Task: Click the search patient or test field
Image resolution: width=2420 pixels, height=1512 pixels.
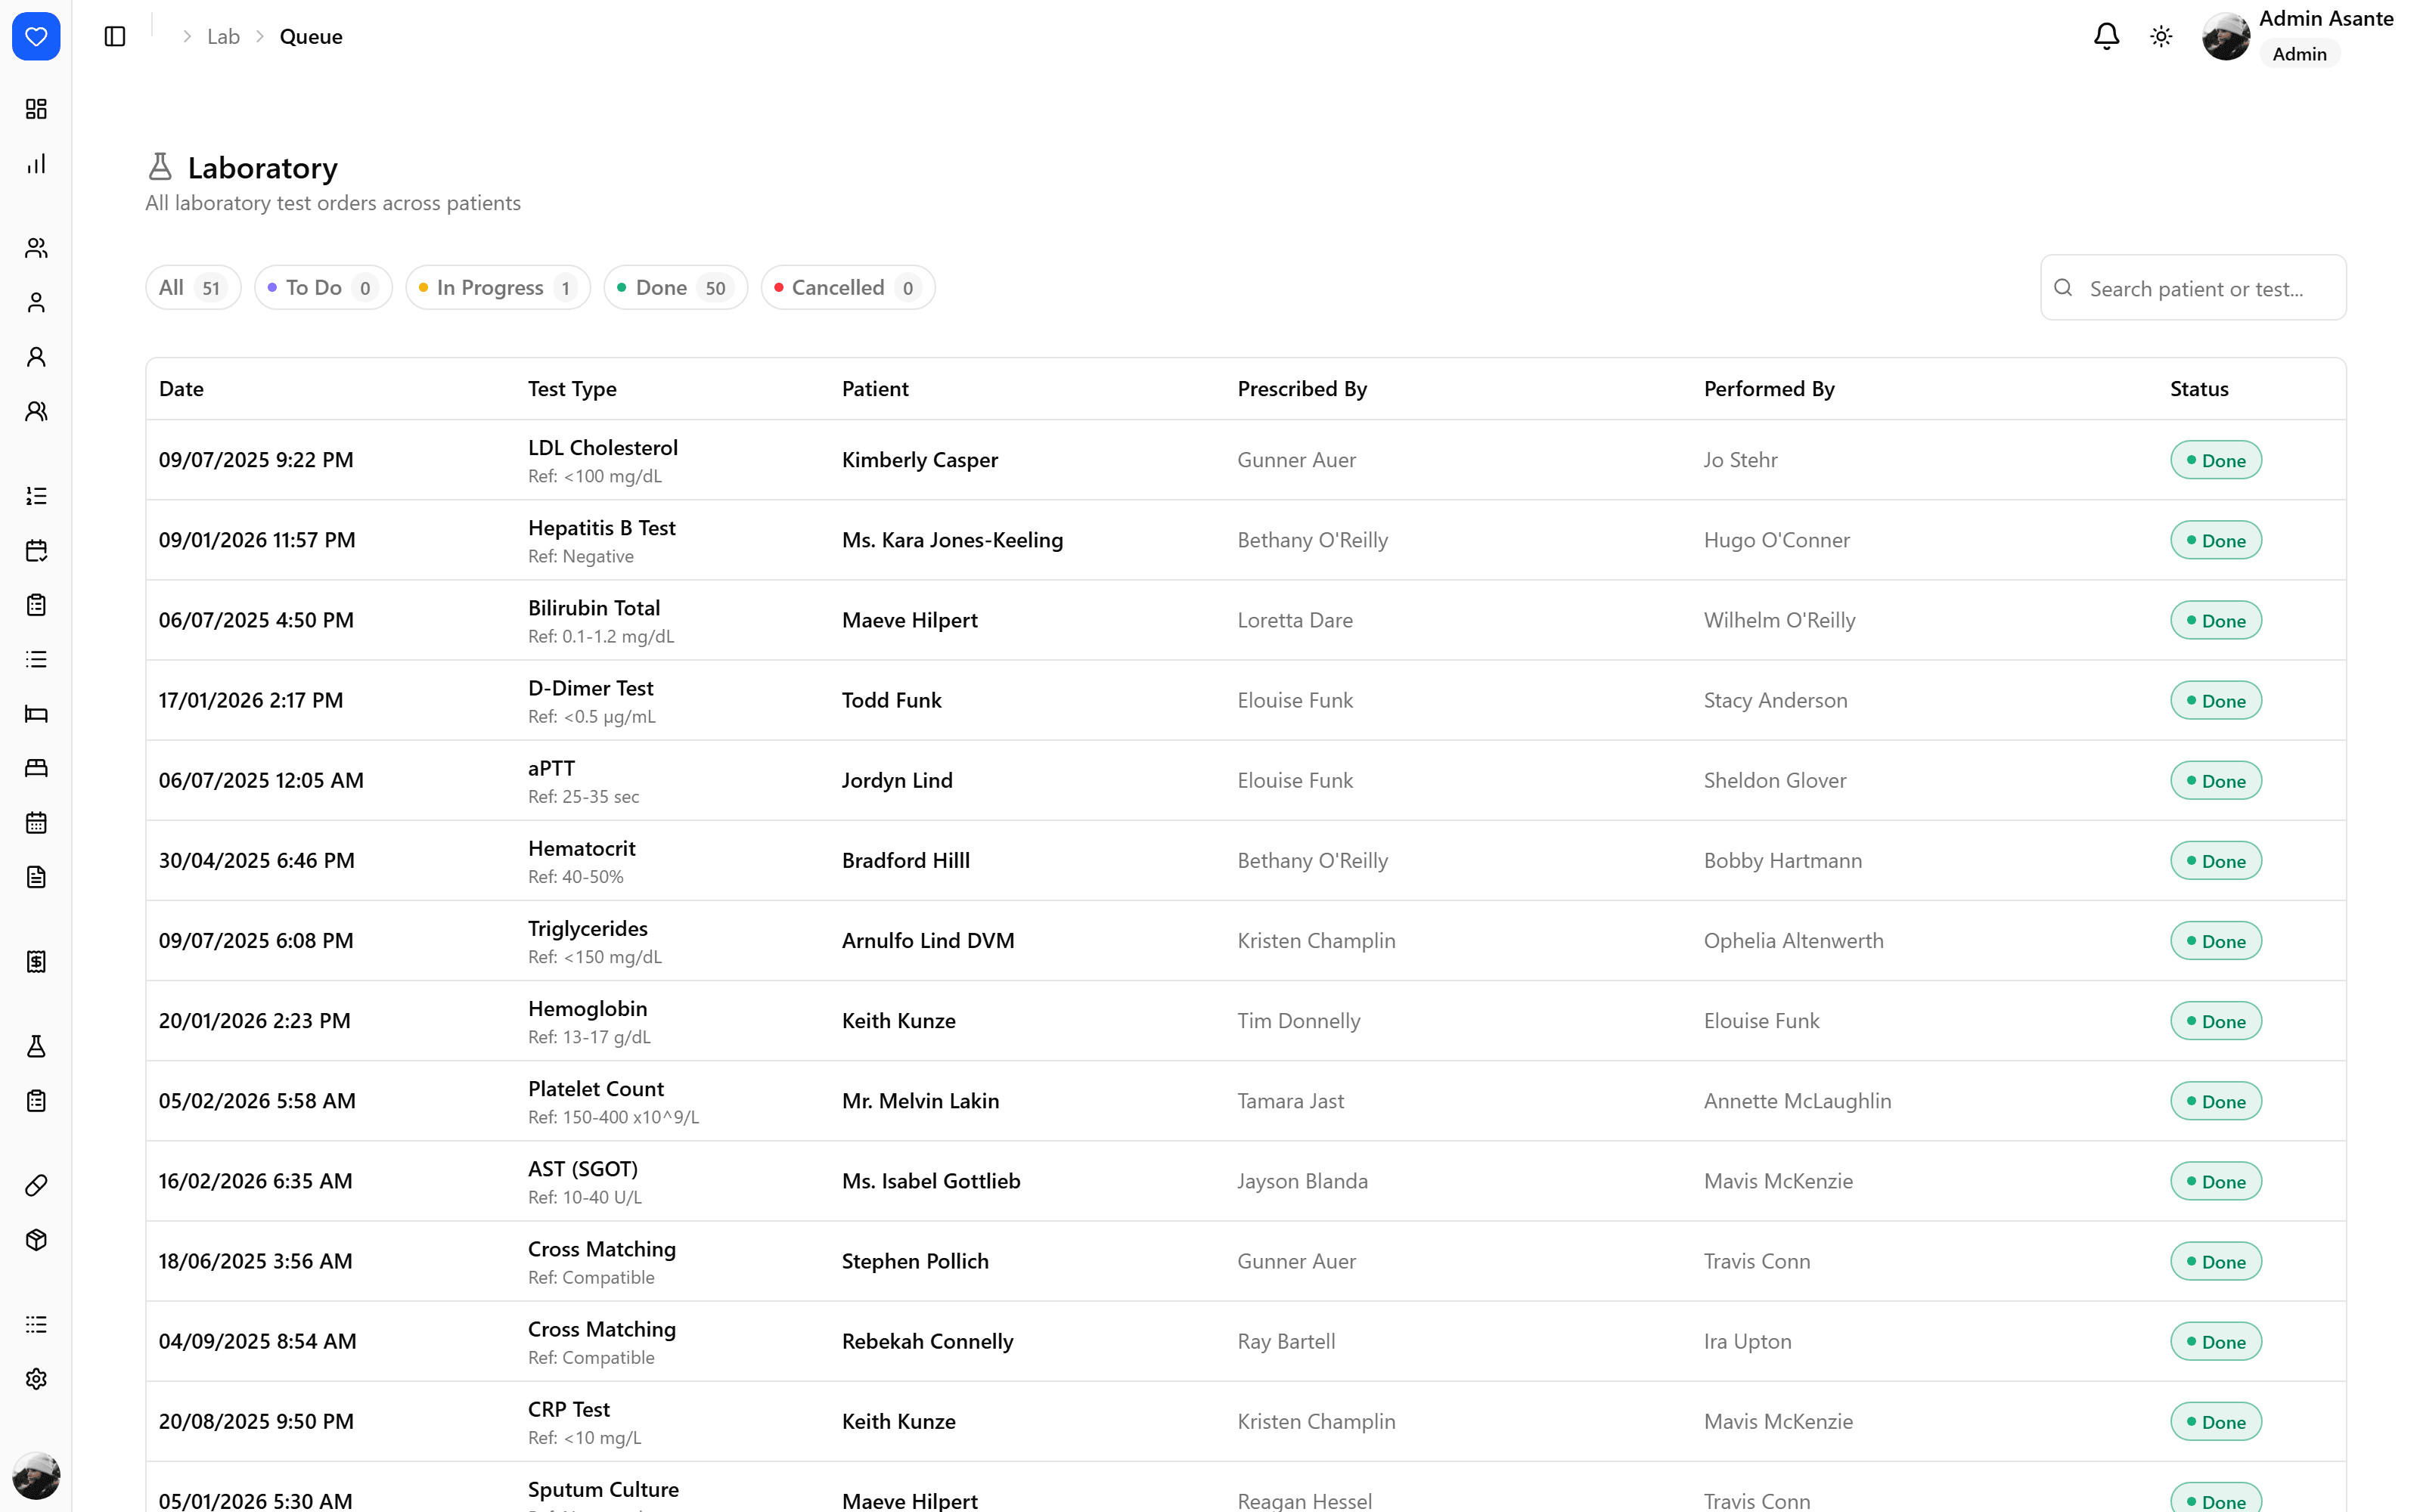Action: (2193, 288)
